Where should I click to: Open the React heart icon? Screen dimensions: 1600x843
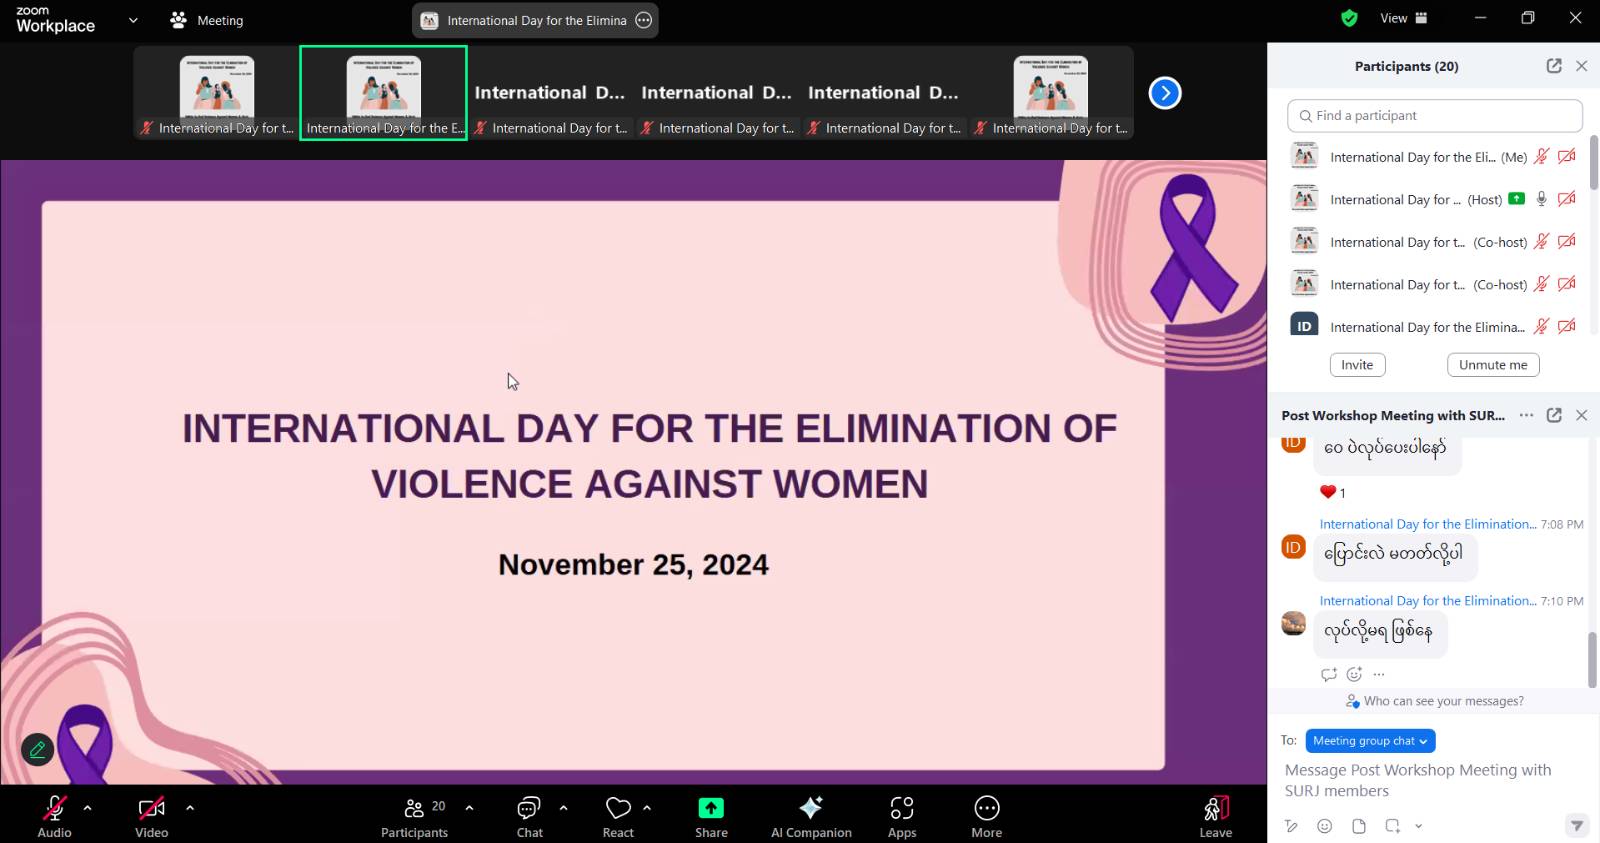coord(618,808)
